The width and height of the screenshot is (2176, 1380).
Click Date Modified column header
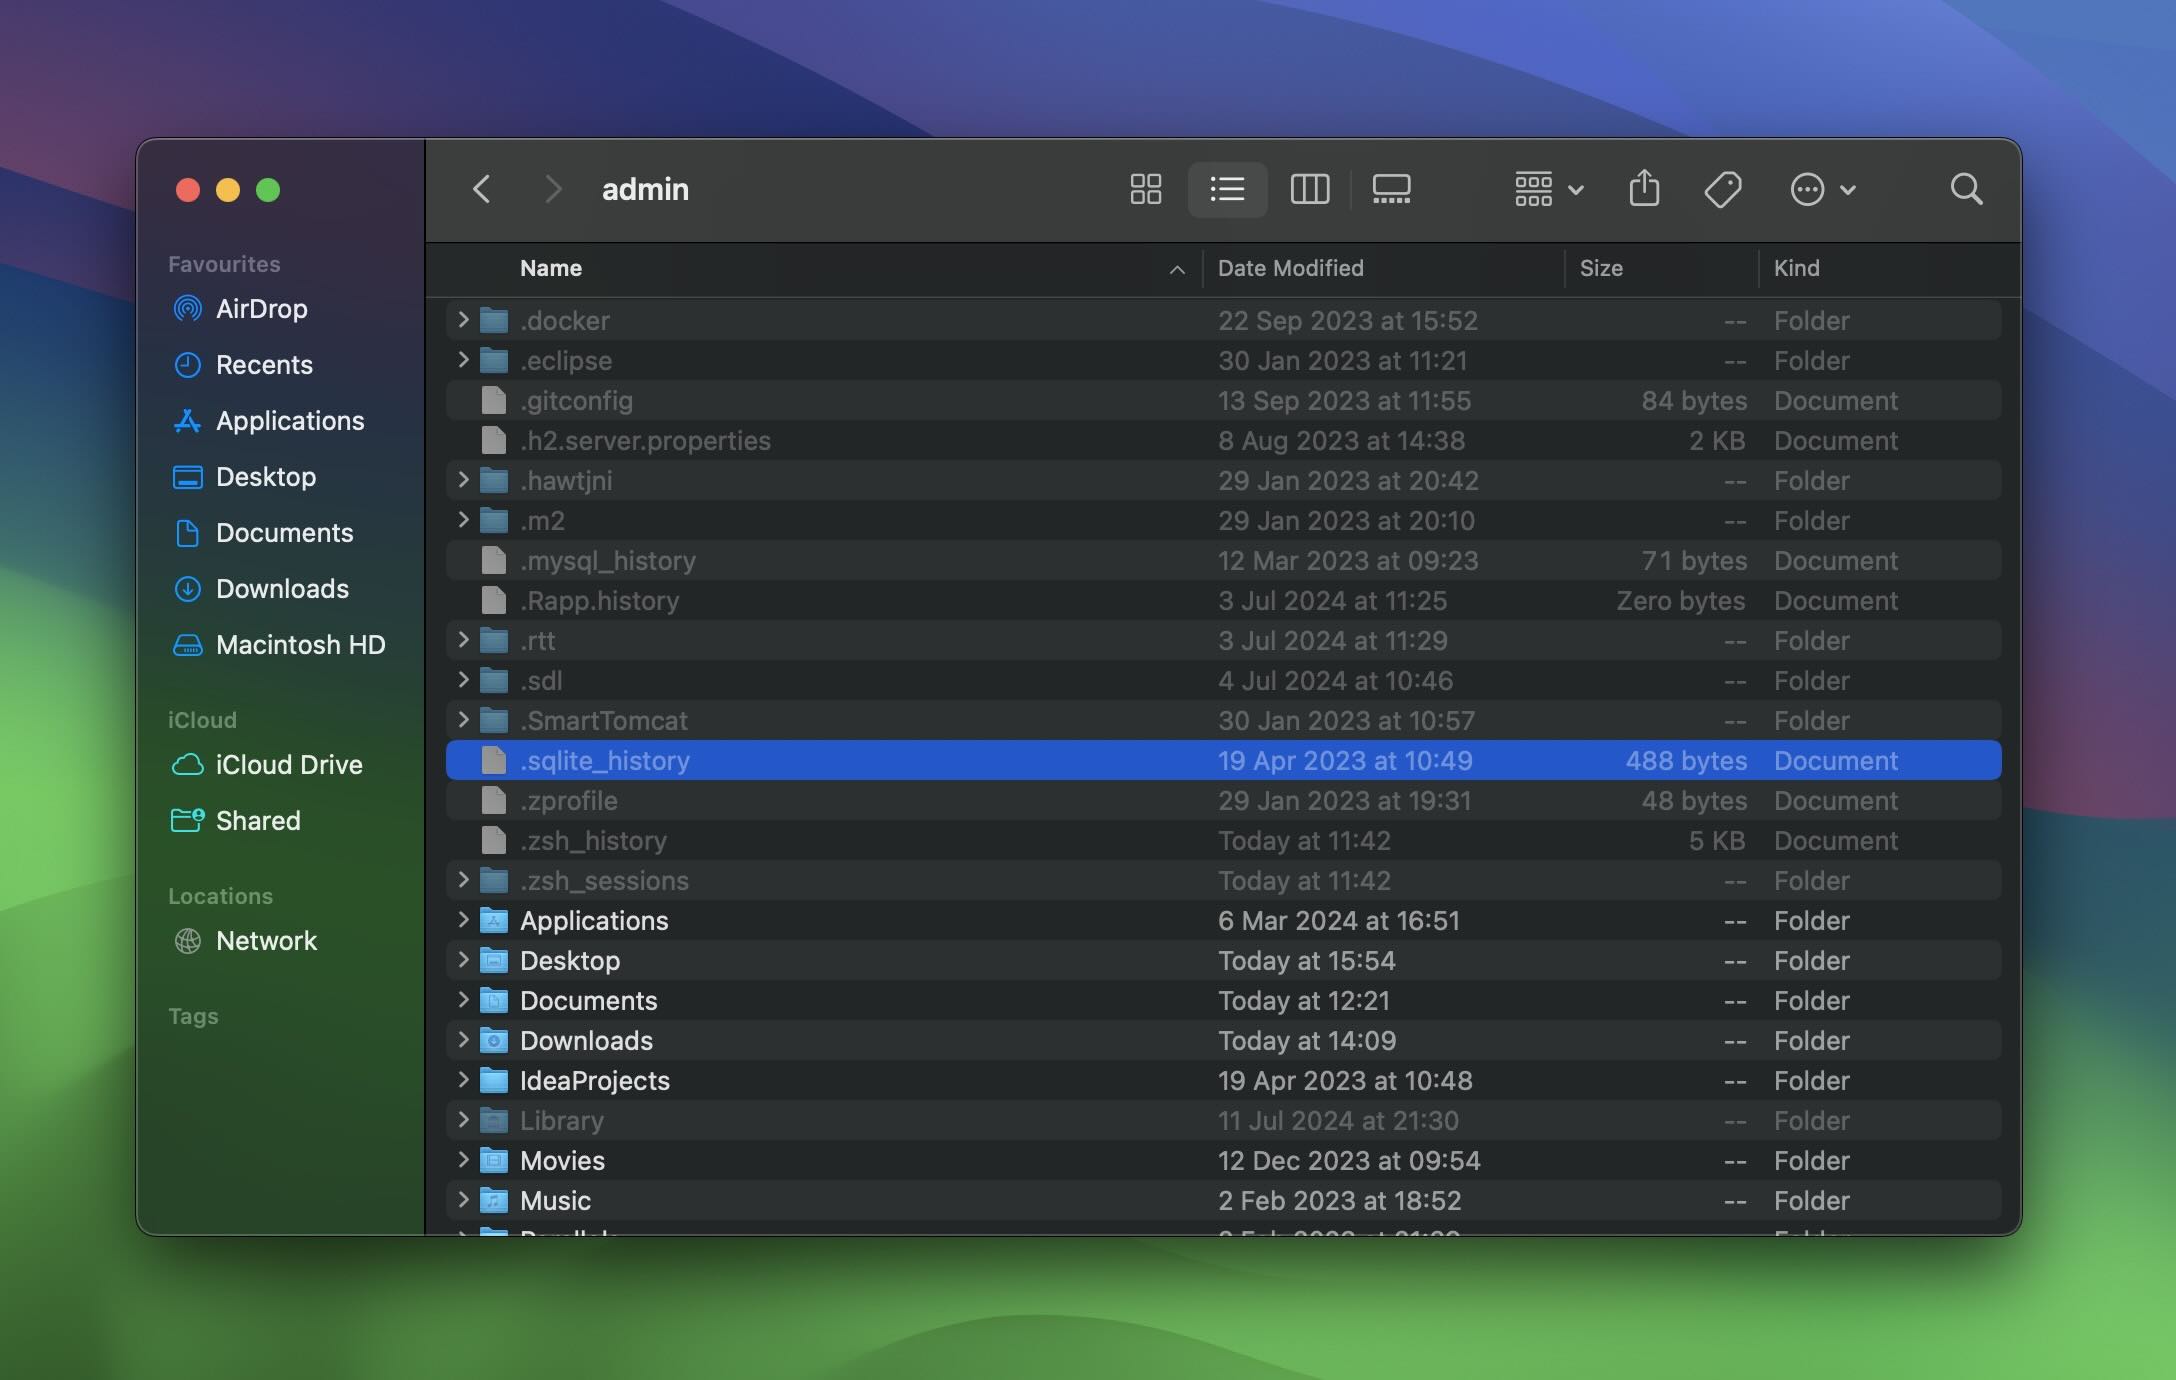[x=1289, y=266]
